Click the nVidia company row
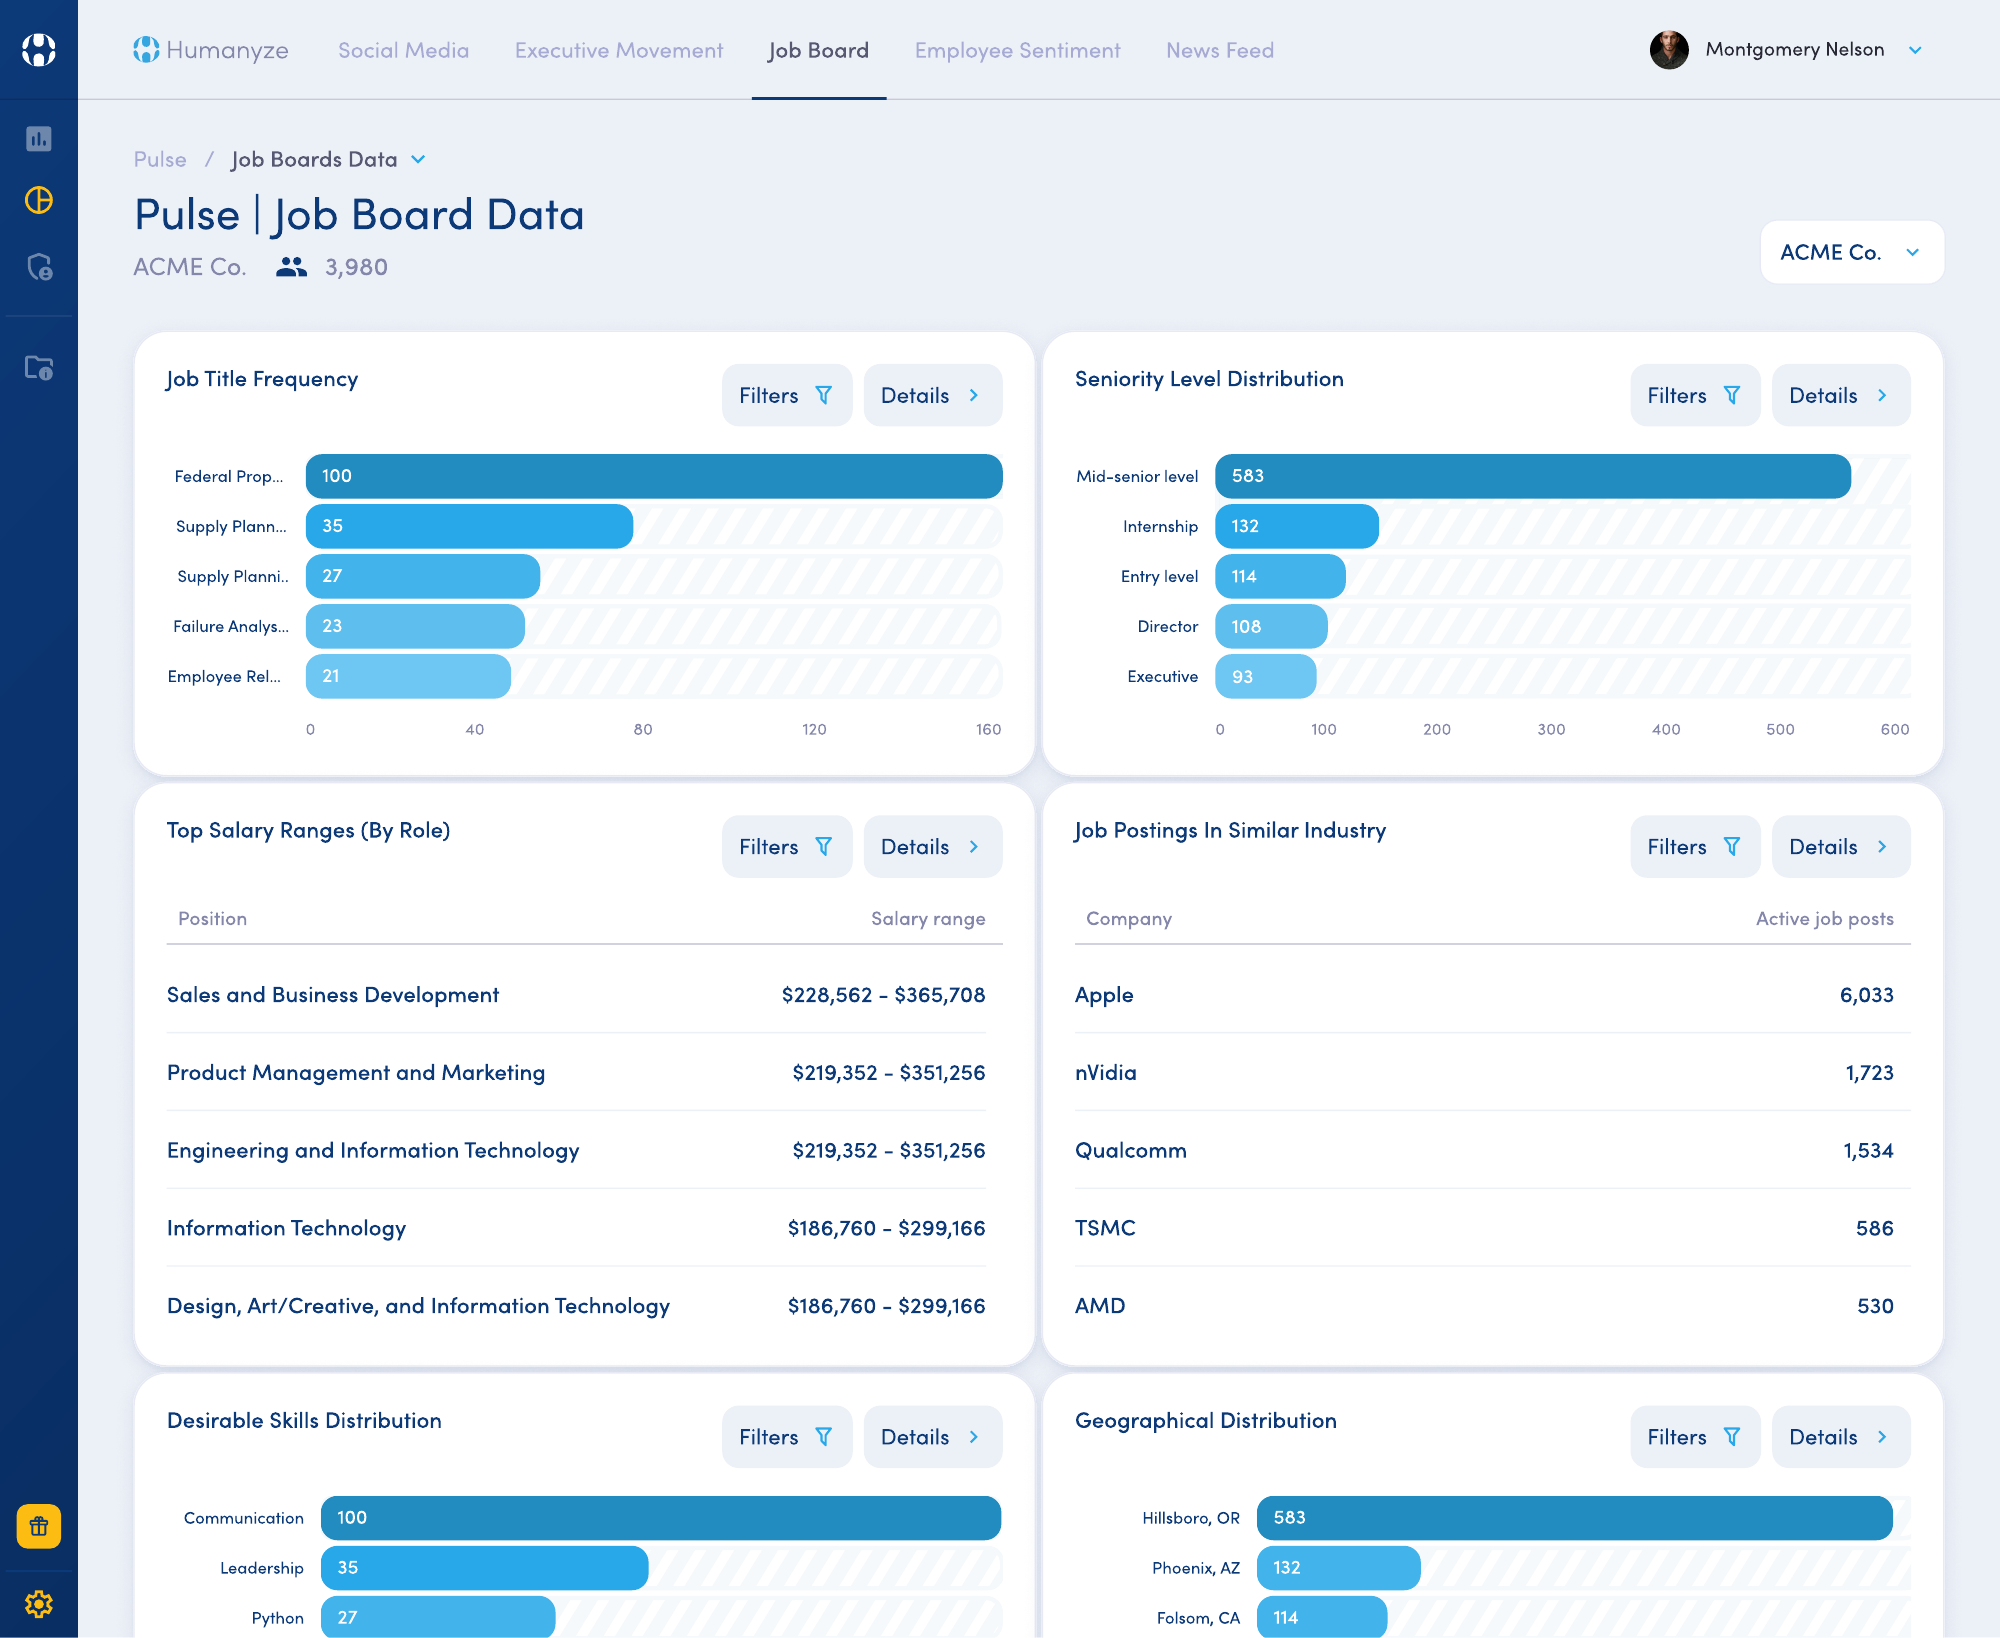Viewport: 2000px width, 1638px height. coord(1492,1073)
